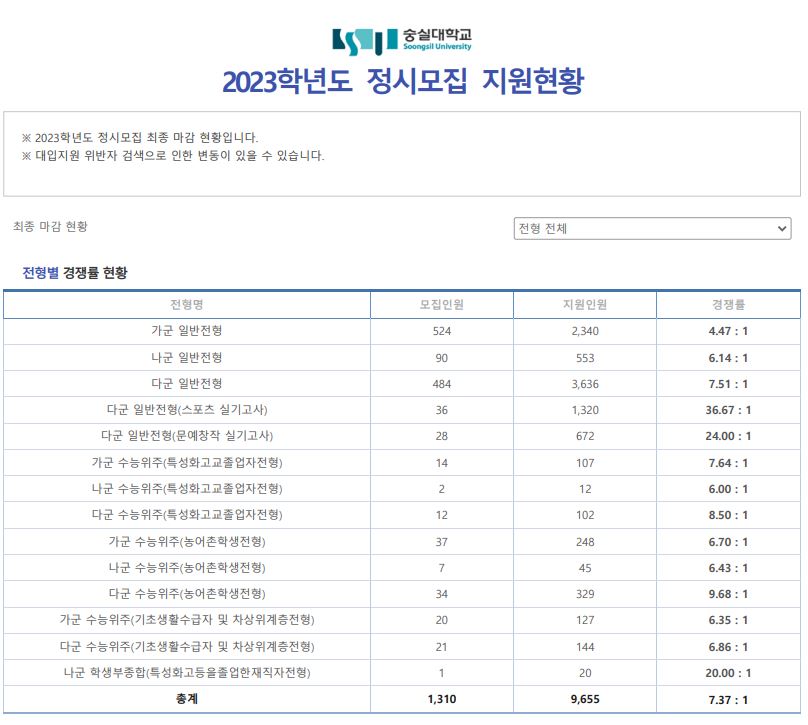Open the 전형 전체 dropdown
This screenshot has height=725, width=808.
(x=652, y=228)
